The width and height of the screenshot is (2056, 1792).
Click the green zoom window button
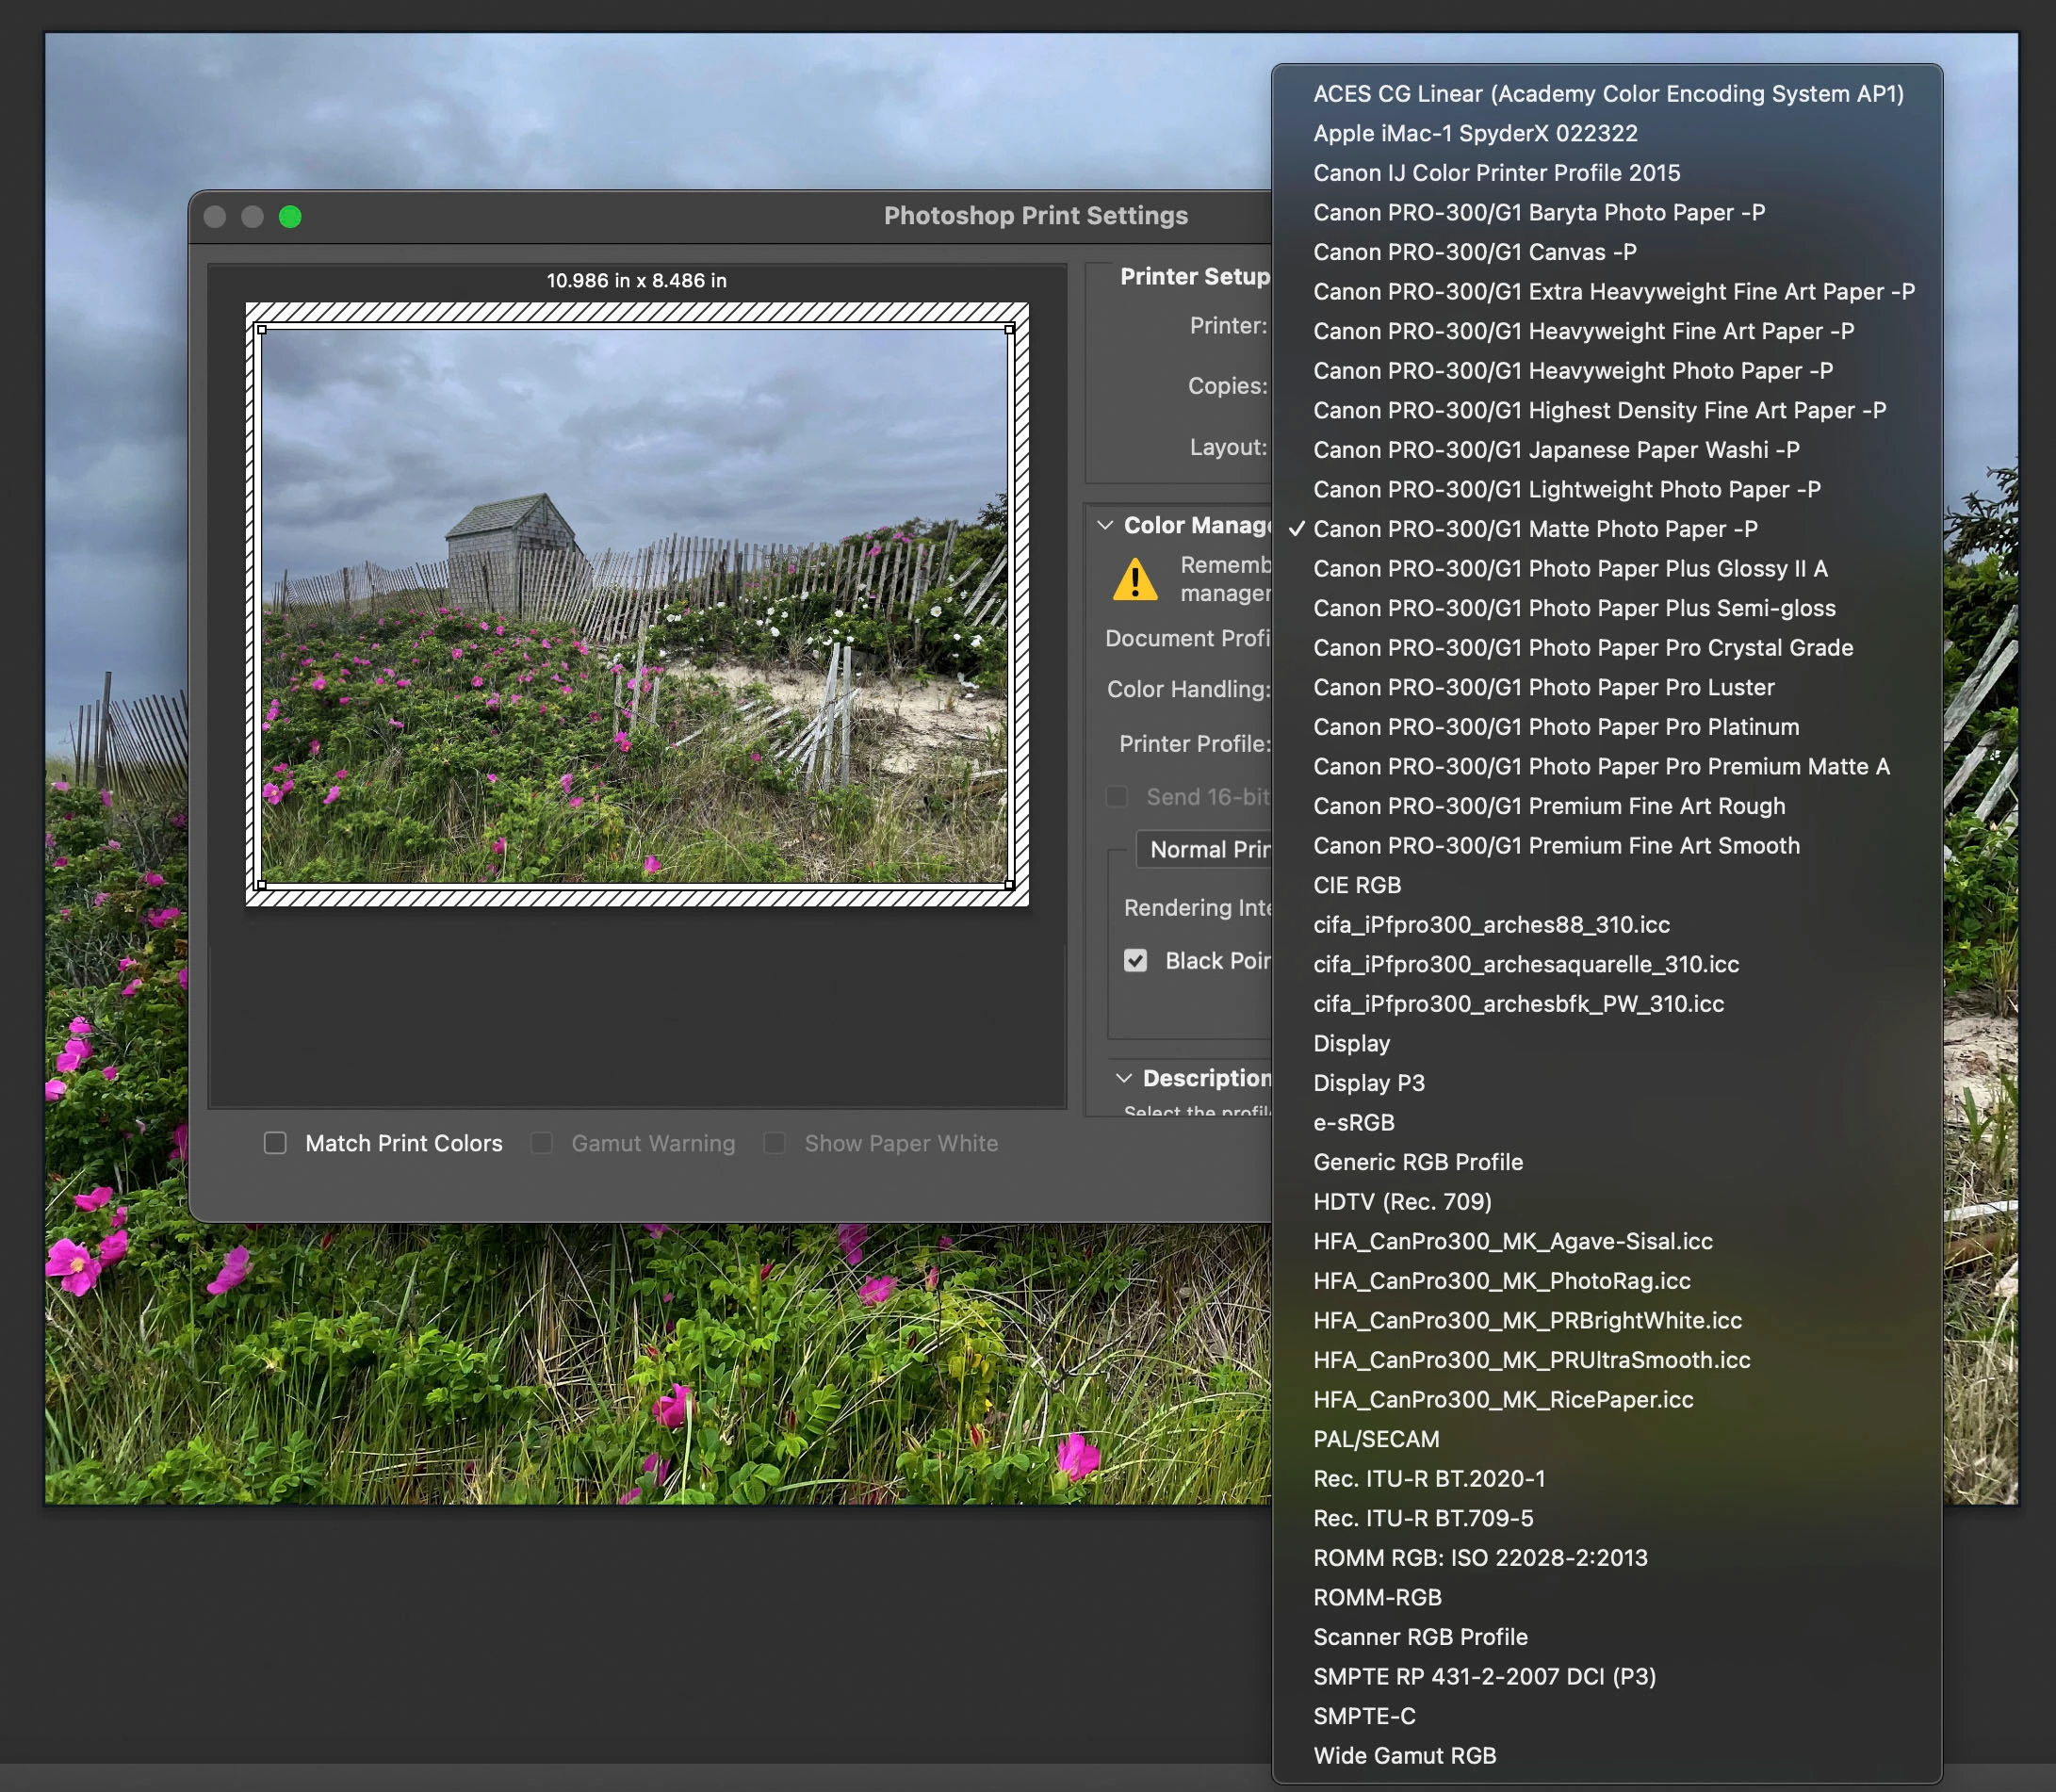tap(290, 217)
